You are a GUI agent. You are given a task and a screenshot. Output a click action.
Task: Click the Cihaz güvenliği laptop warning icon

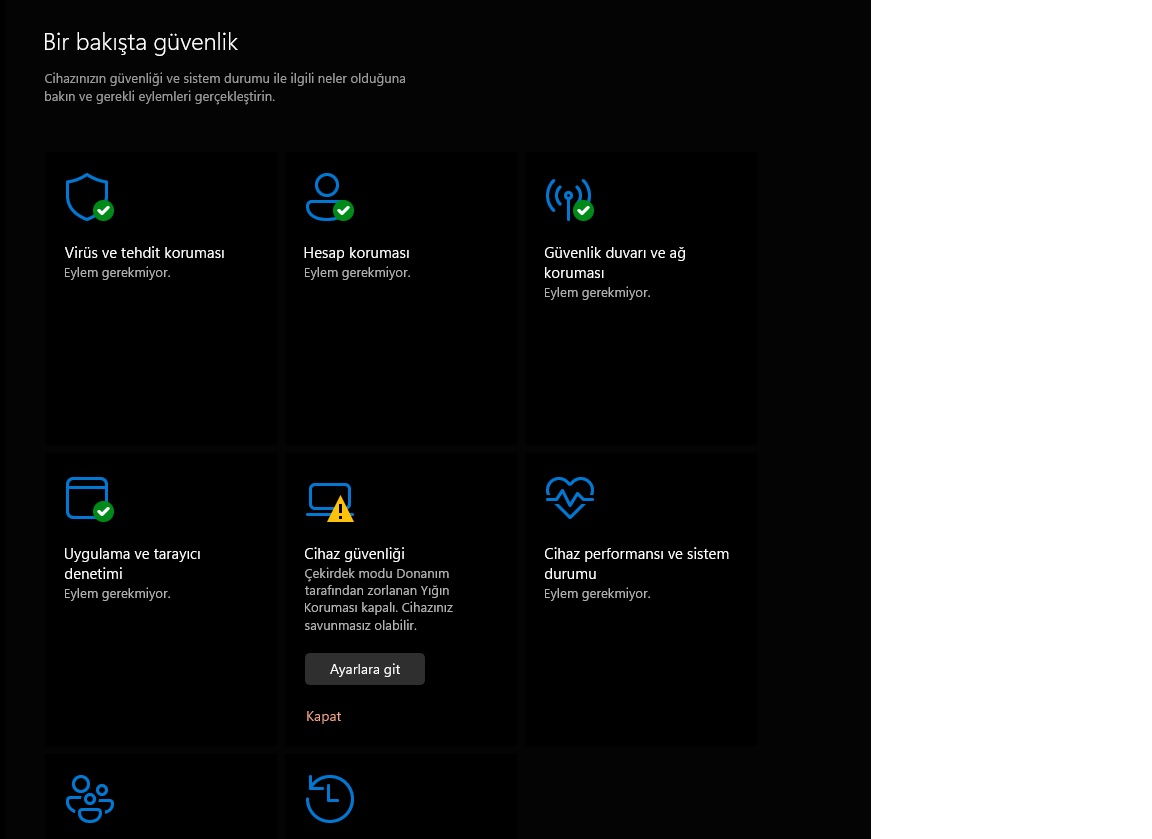[329, 502]
